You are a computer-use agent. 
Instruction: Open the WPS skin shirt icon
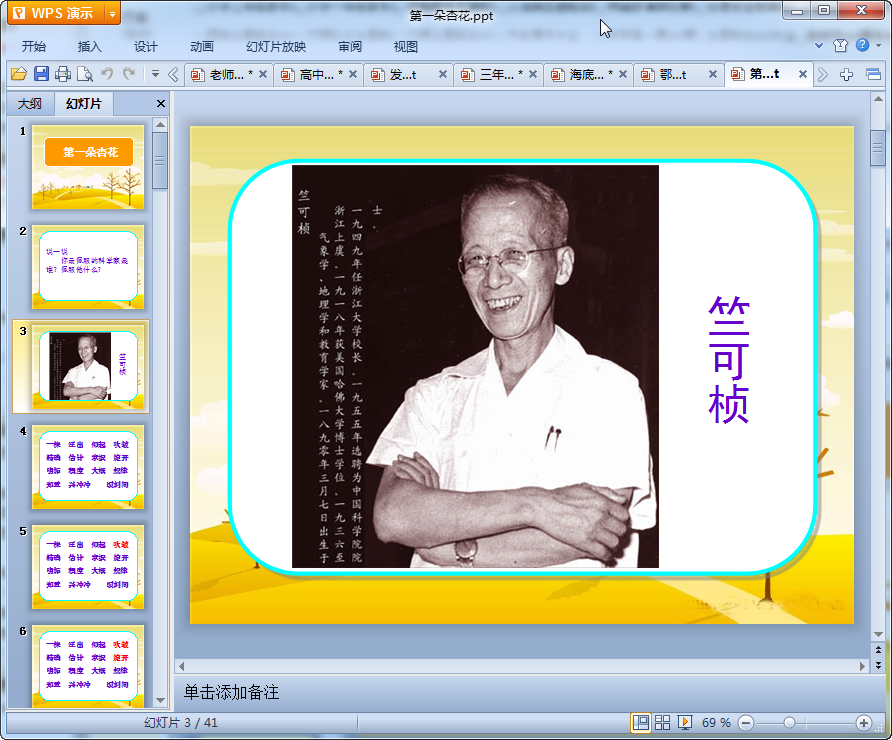[840, 46]
